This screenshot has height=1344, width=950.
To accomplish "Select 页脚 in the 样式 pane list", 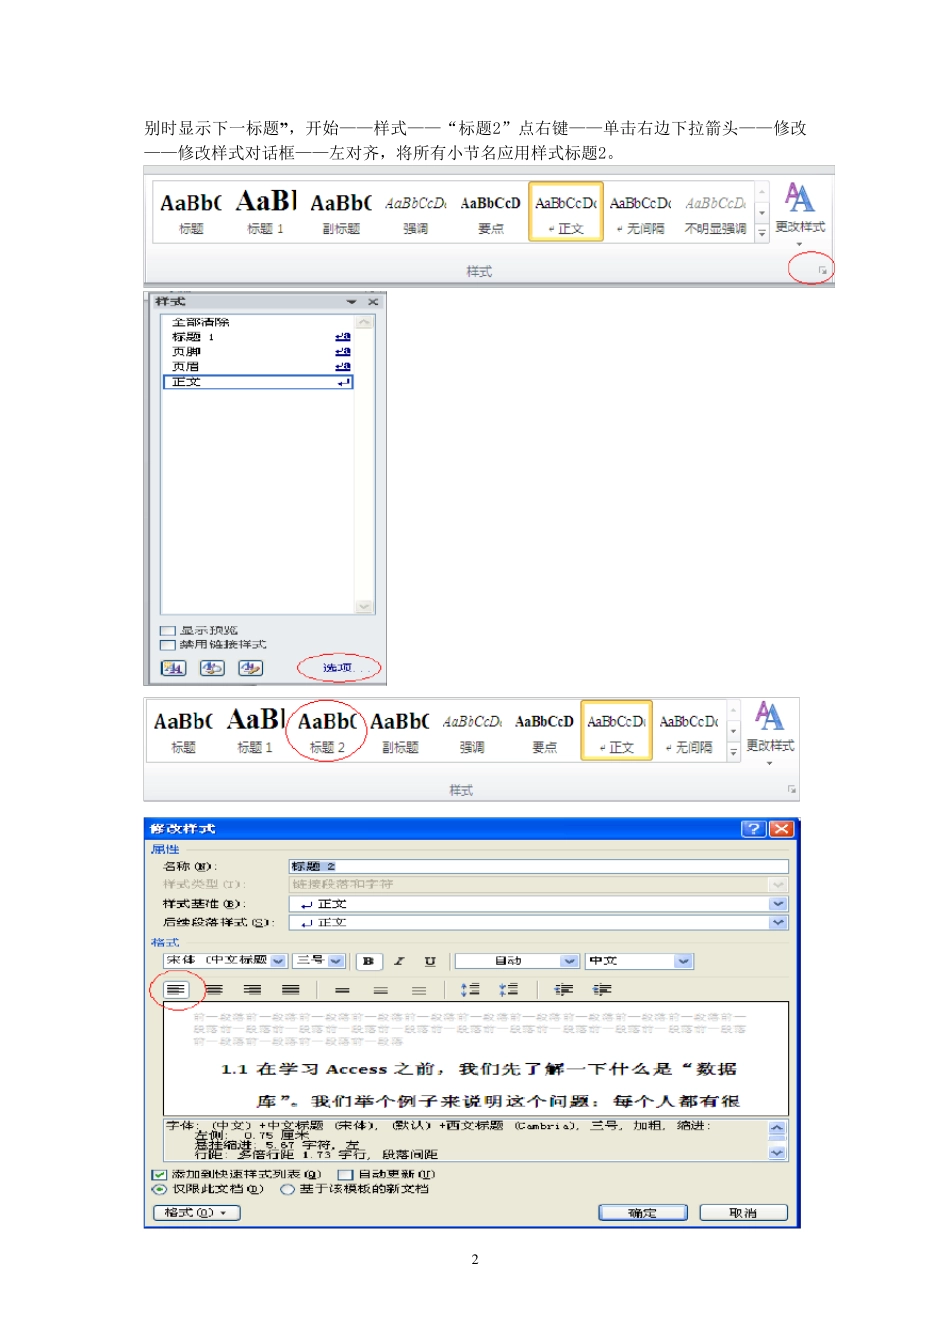I will (x=258, y=352).
